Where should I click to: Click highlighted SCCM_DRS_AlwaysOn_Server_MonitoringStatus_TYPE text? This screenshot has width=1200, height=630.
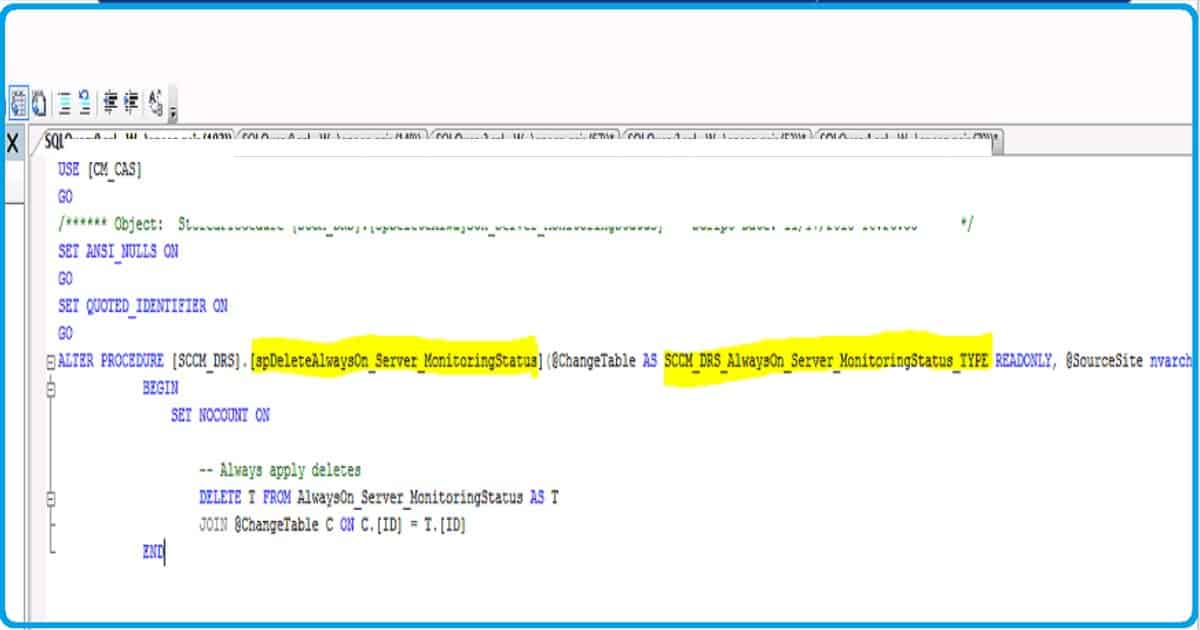827,361
